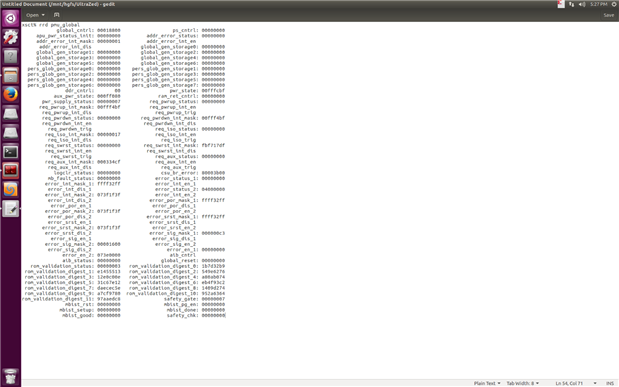Place cursor at end of safety_chk value
Screen dimensions: 619x387
225,315
